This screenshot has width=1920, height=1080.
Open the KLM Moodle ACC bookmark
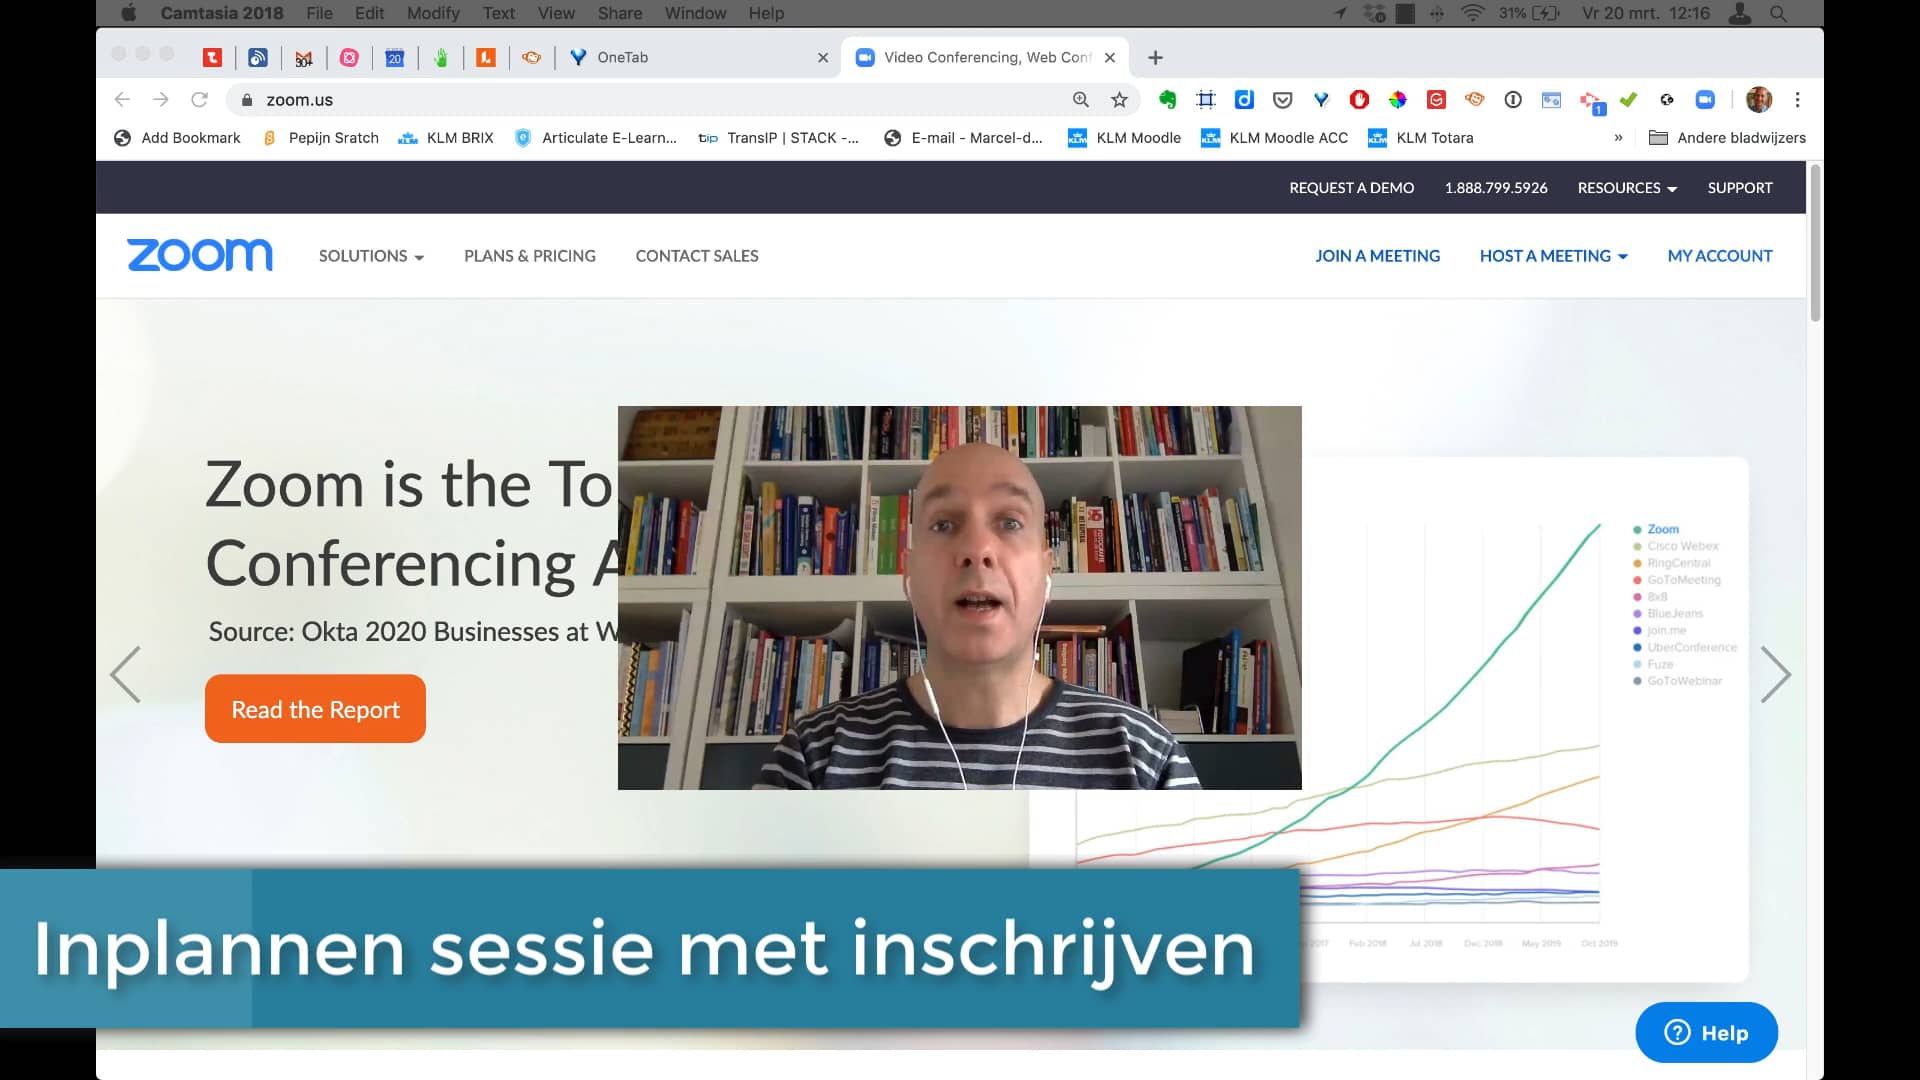(1275, 138)
